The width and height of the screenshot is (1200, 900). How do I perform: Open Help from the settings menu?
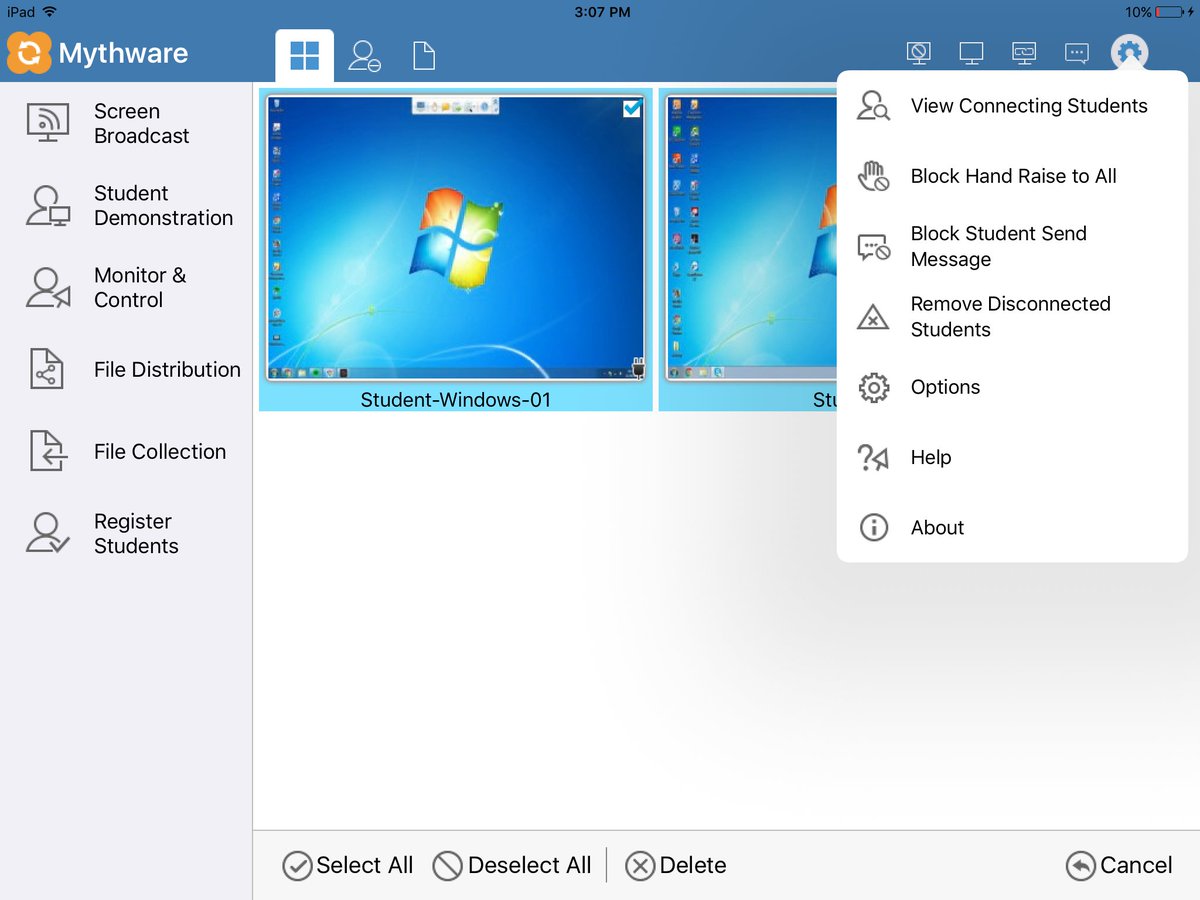click(x=1012, y=457)
